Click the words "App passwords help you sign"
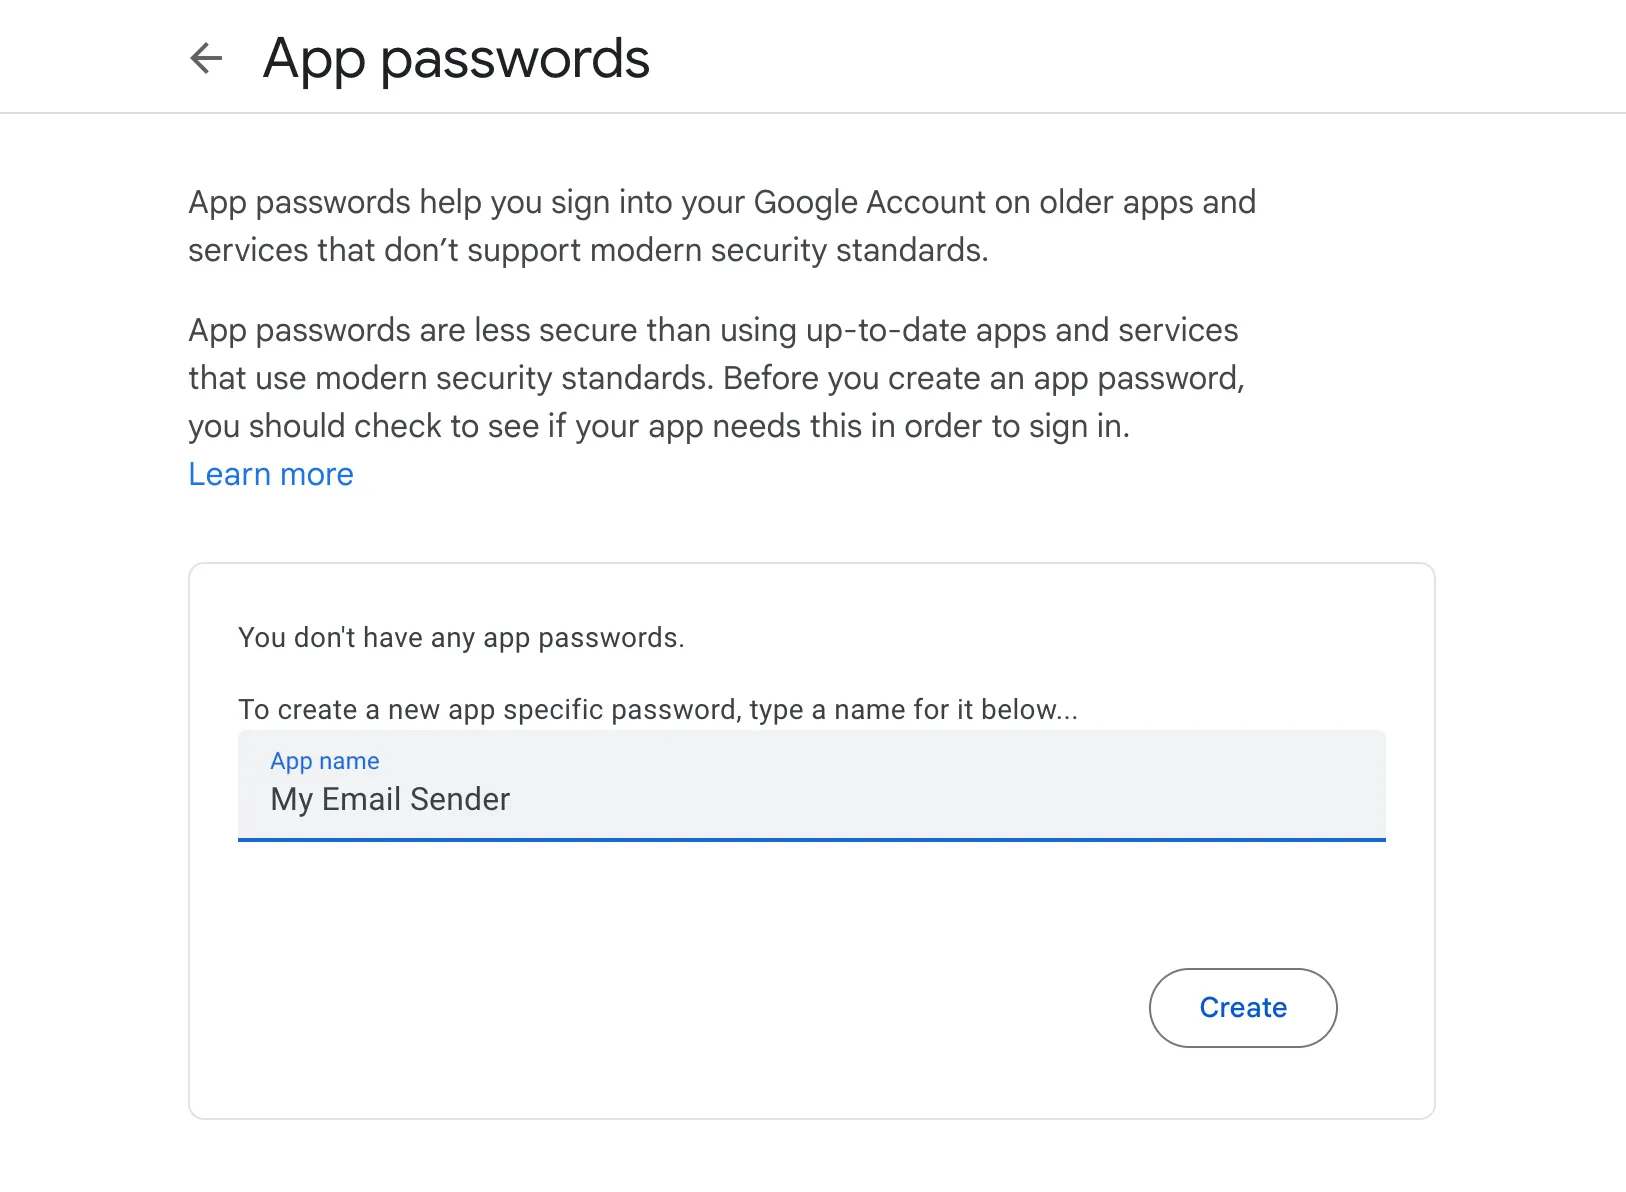The height and width of the screenshot is (1192, 1626). (x=390, y=202)
